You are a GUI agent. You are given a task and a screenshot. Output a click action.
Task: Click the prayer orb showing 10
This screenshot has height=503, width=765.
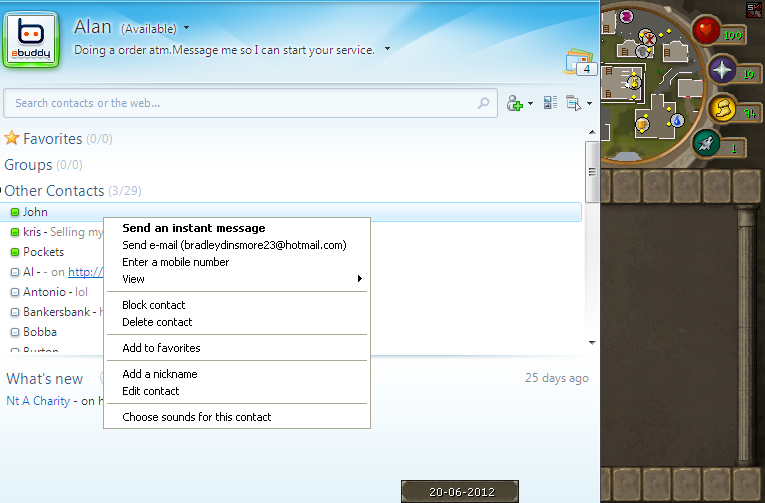722,70
